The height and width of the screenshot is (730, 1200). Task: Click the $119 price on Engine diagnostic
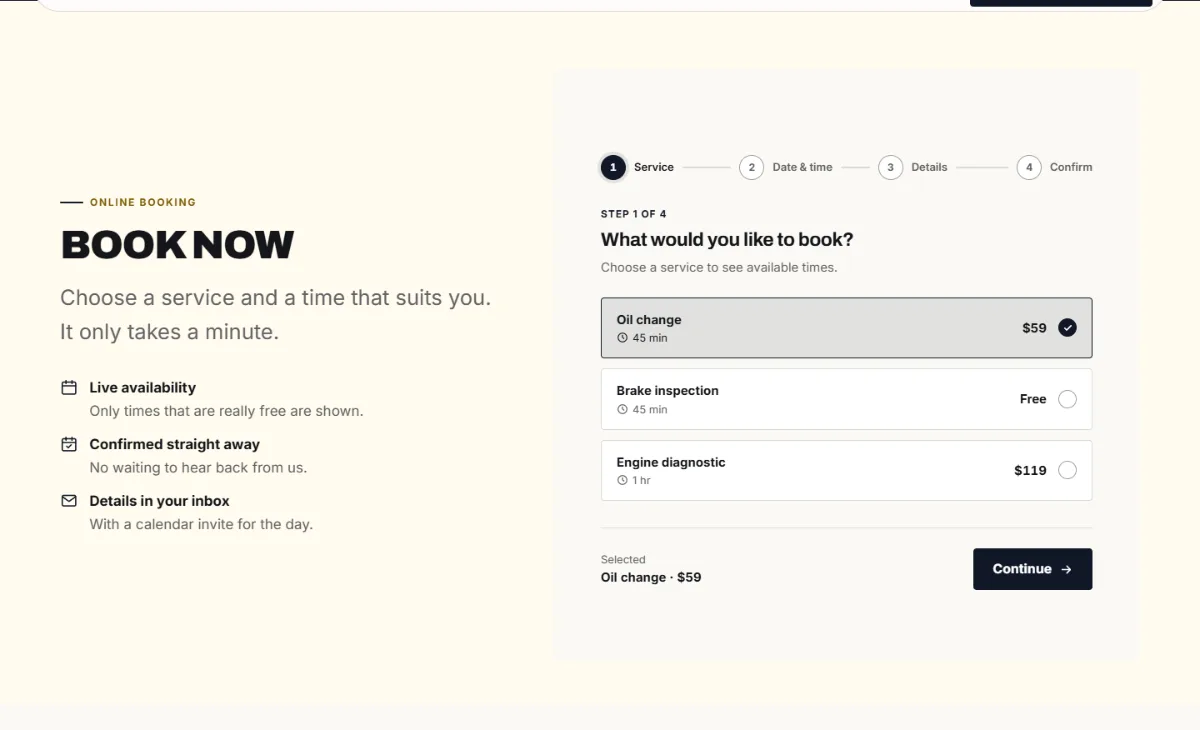pos(1030,470)
